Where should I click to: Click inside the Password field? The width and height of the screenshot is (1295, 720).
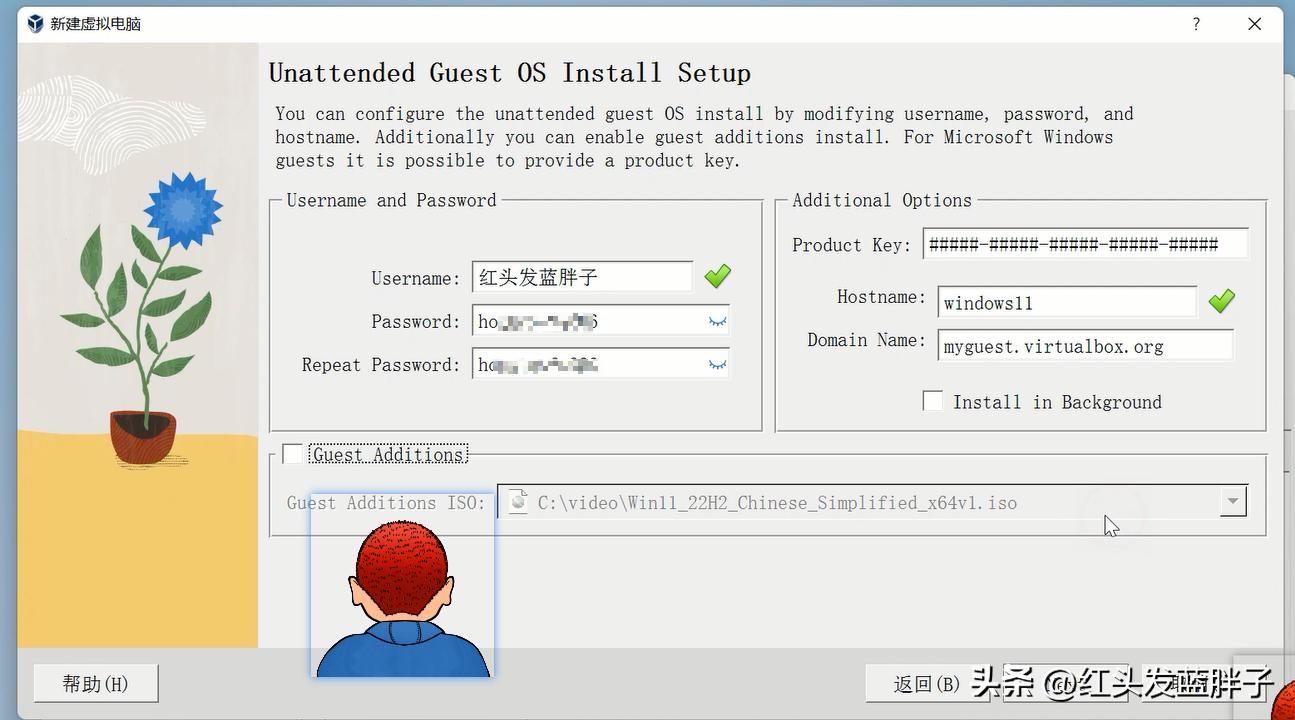600,321
